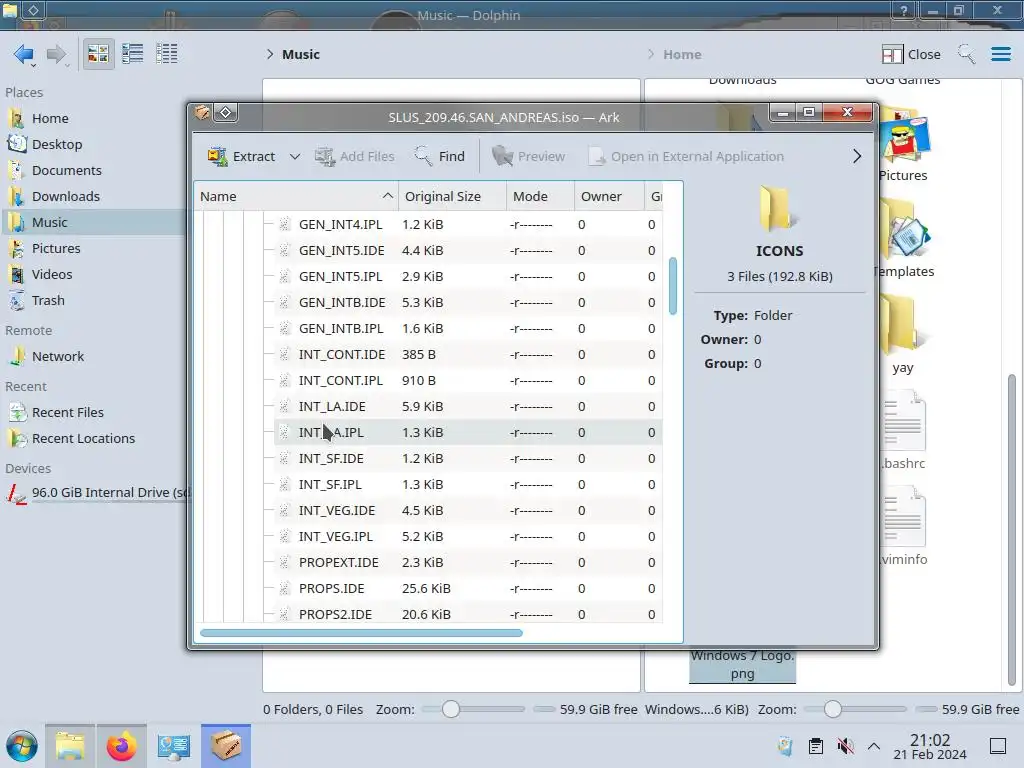The height and width of the screenshot is (768, 1024).
Task: Select the INT_CONT.IDE file row
Action: pos(468,355)
